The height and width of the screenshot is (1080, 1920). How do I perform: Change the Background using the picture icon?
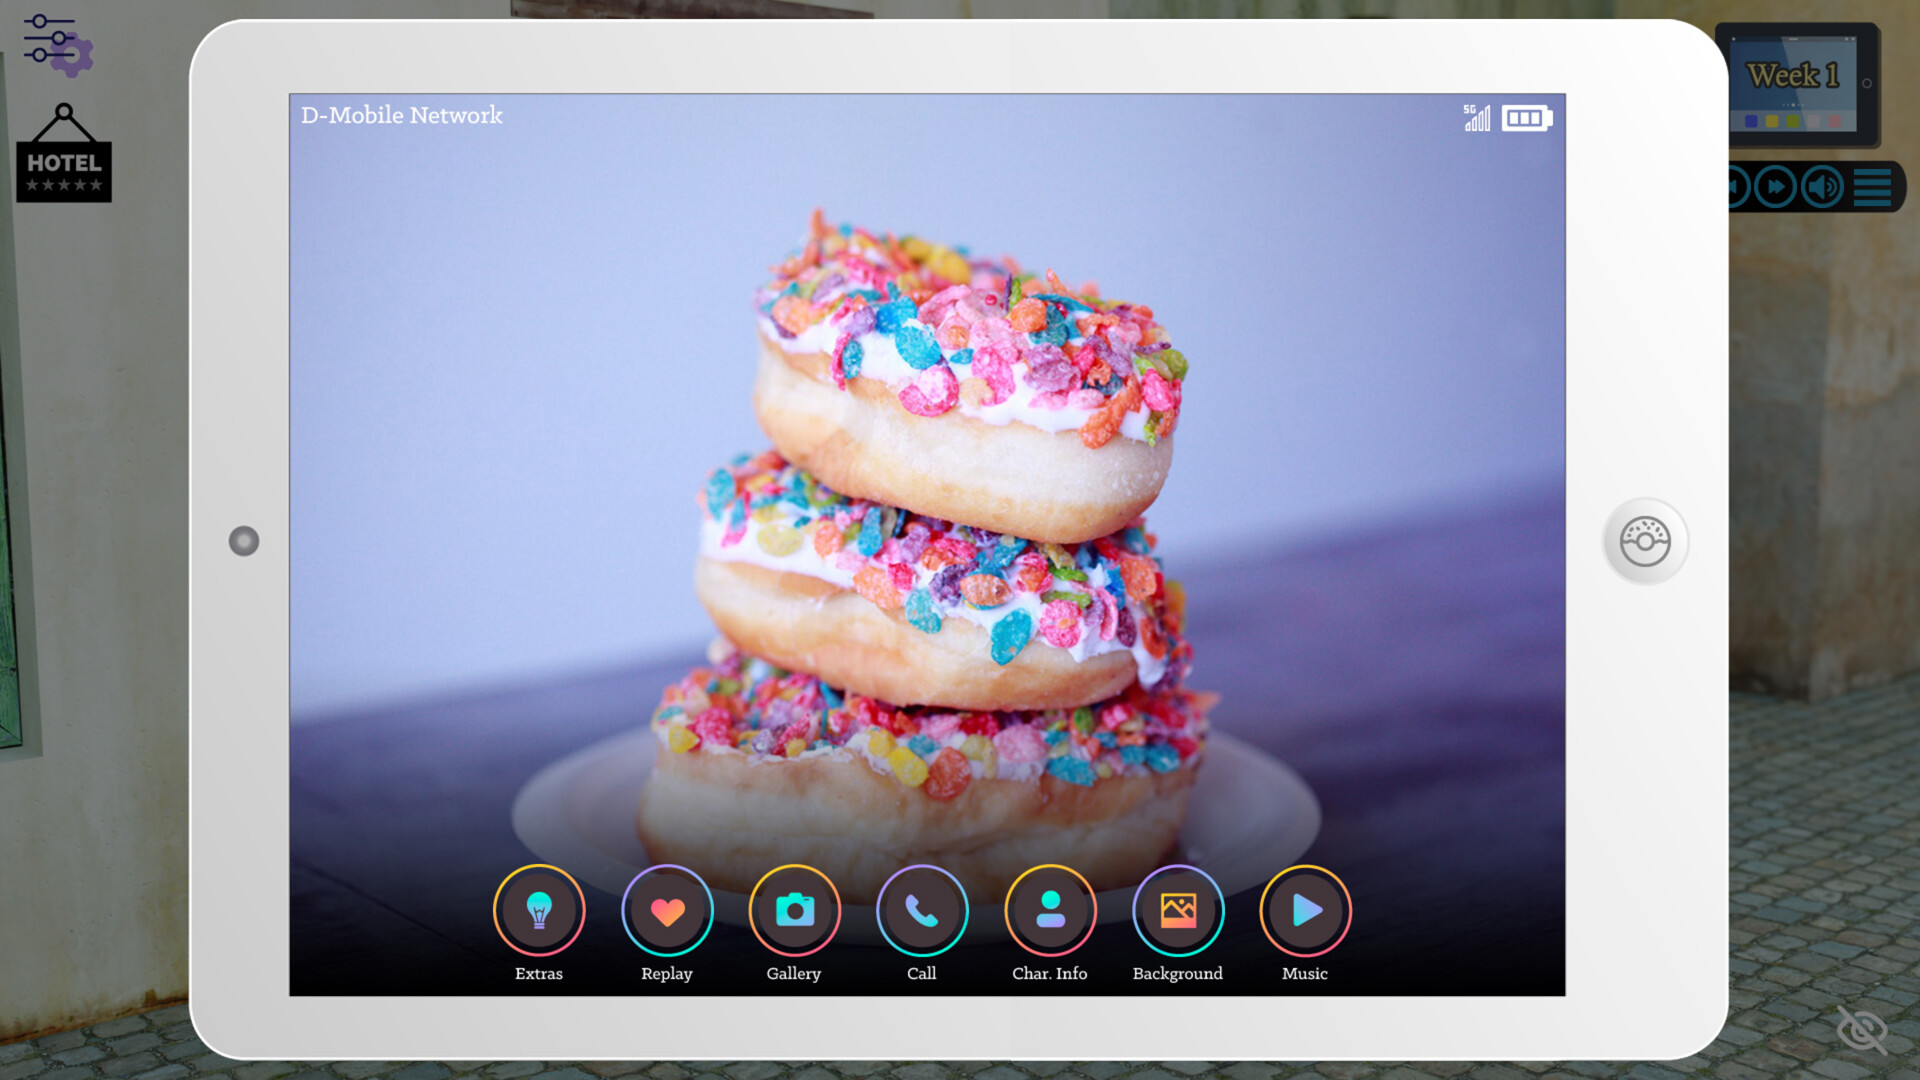pyautogui.click(x=1177, y=910)
